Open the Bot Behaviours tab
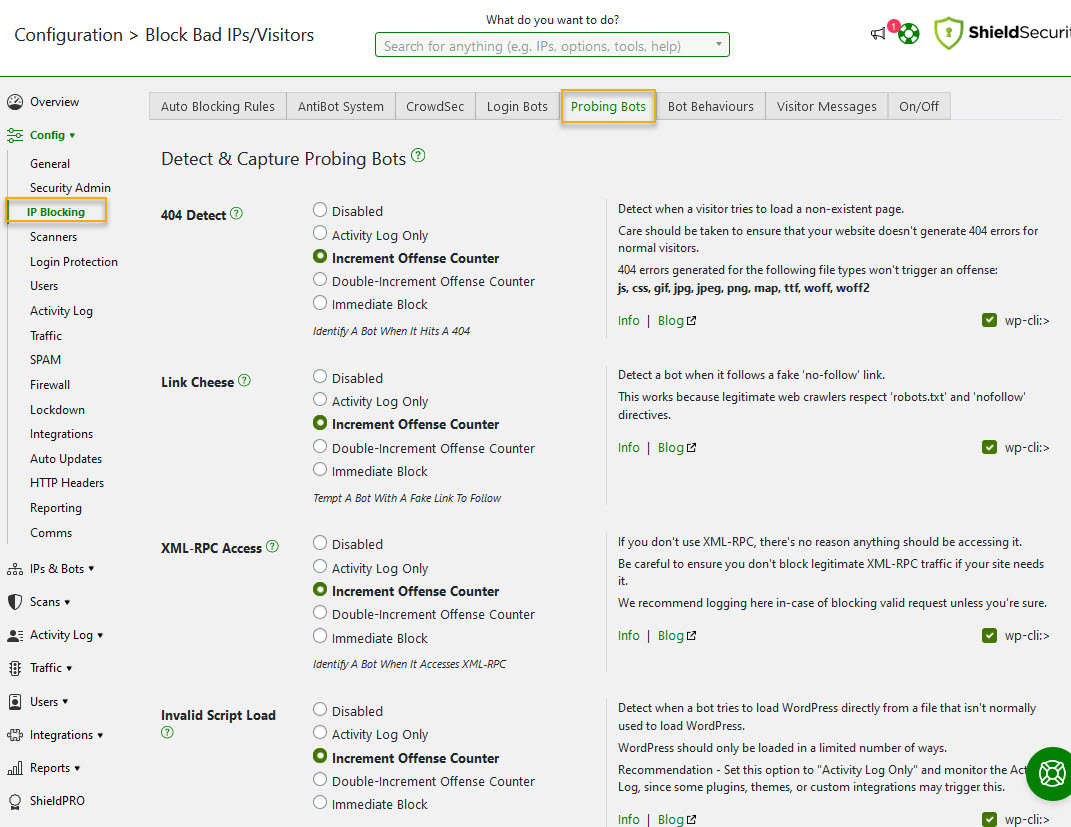 tap(710, 105)
